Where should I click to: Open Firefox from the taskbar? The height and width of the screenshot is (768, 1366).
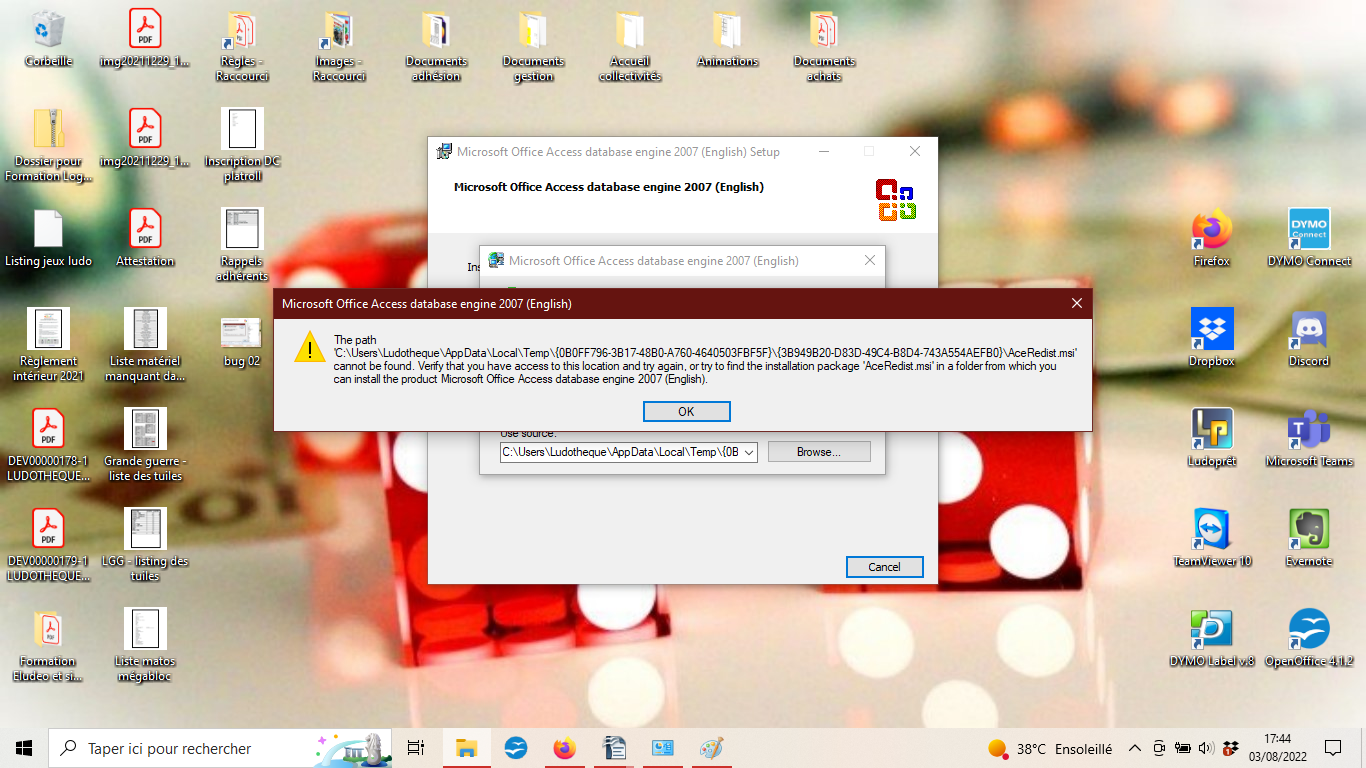pyautogui.click(x=565, y=748)
